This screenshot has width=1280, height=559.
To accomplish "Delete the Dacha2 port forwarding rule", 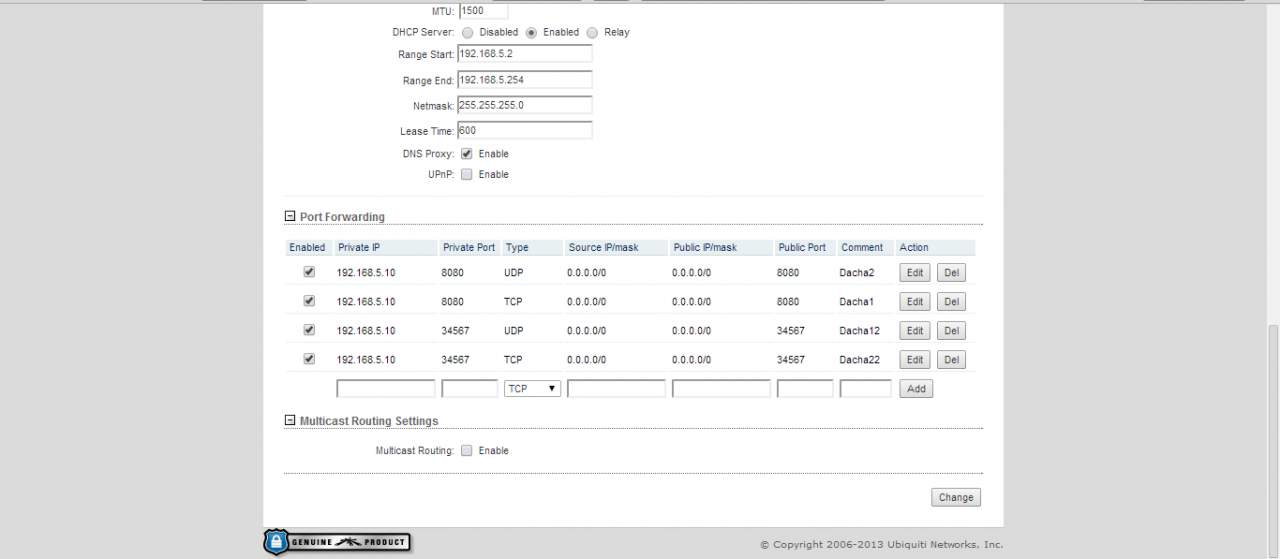I will tap(951, 273).
